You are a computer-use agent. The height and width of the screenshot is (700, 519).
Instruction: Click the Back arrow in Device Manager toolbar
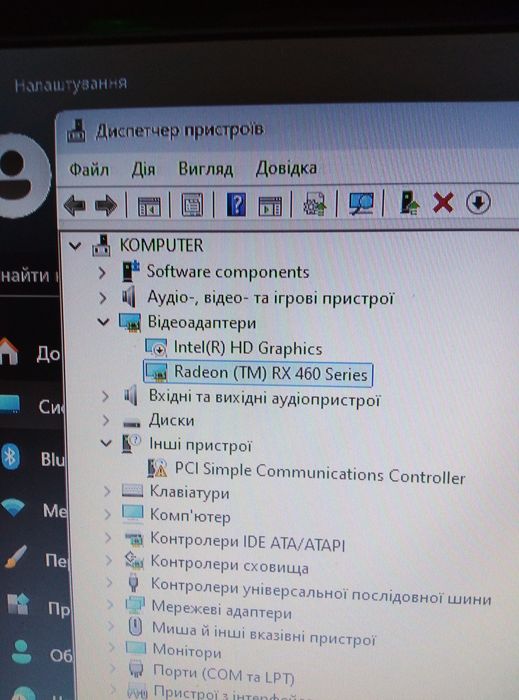(75, 205)
